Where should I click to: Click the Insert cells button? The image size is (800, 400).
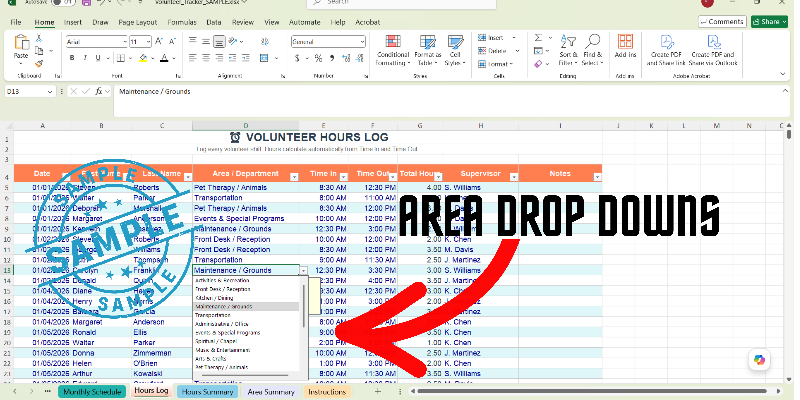498,38
